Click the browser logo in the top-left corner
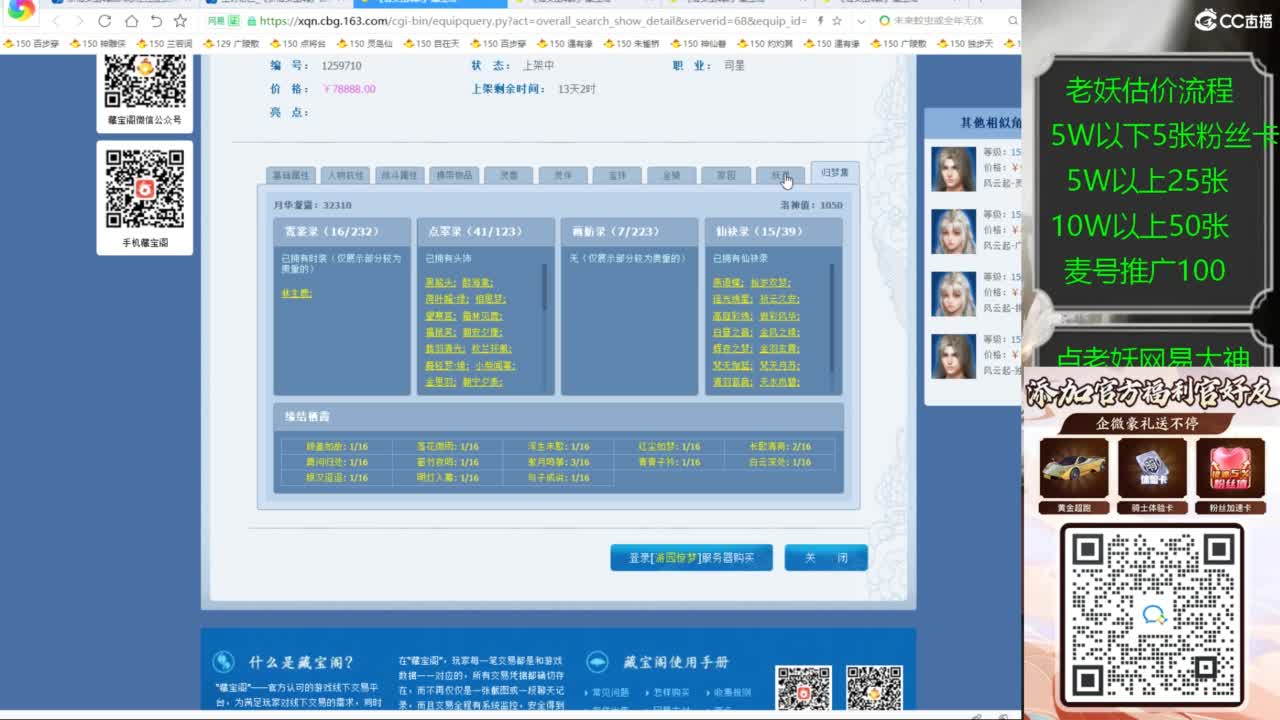Image resolution: width=1280 pixels, height=720 pixels. click(x=20, y=11)
